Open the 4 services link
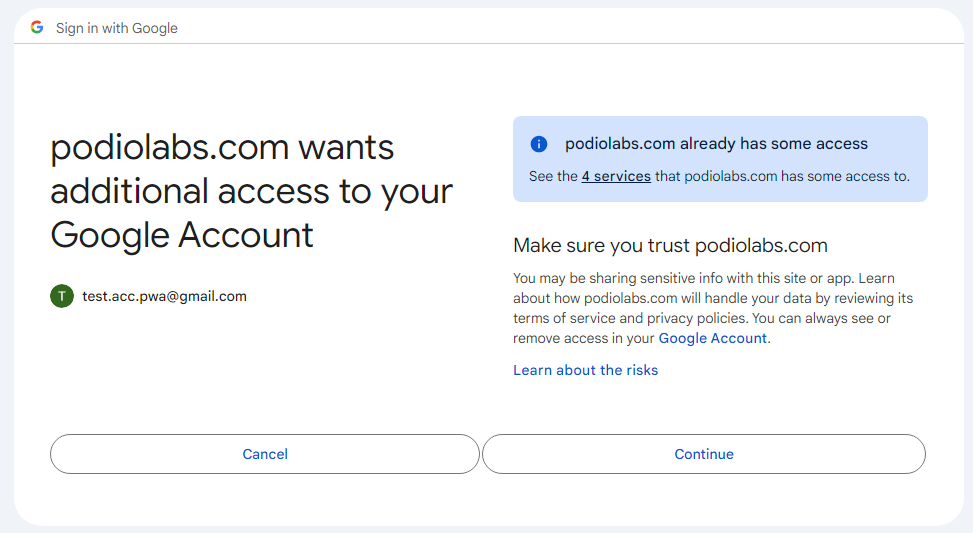 tap(616, 176)
